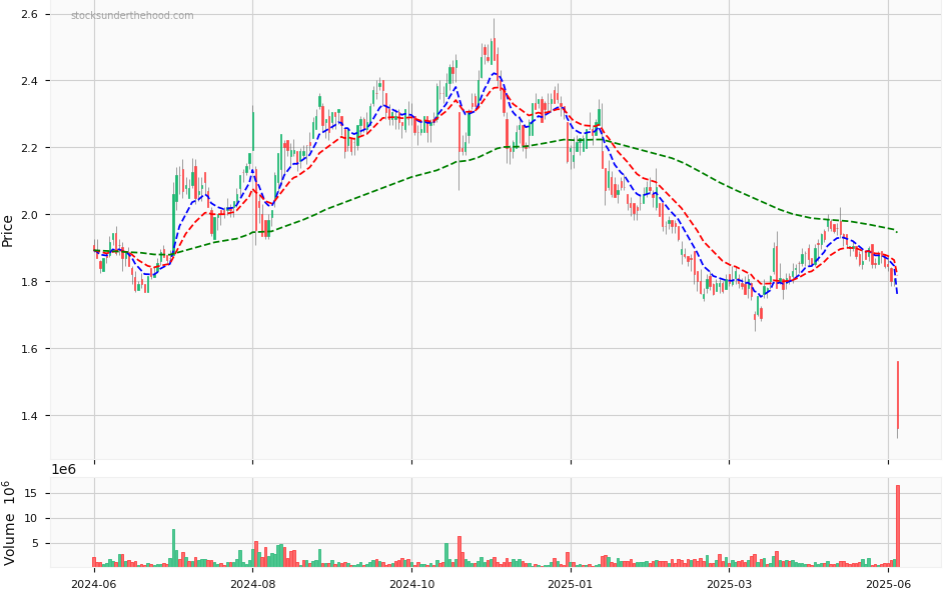This screenshot has width=944, height=594.
Task: Click the 15 volume axis label
Action: click(30, 493)
